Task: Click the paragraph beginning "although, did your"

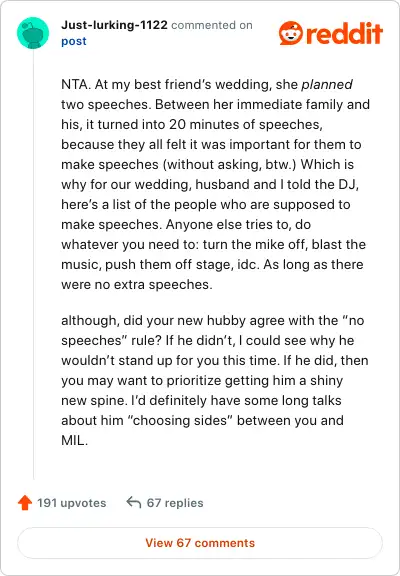Action: (x=215, y=380)
